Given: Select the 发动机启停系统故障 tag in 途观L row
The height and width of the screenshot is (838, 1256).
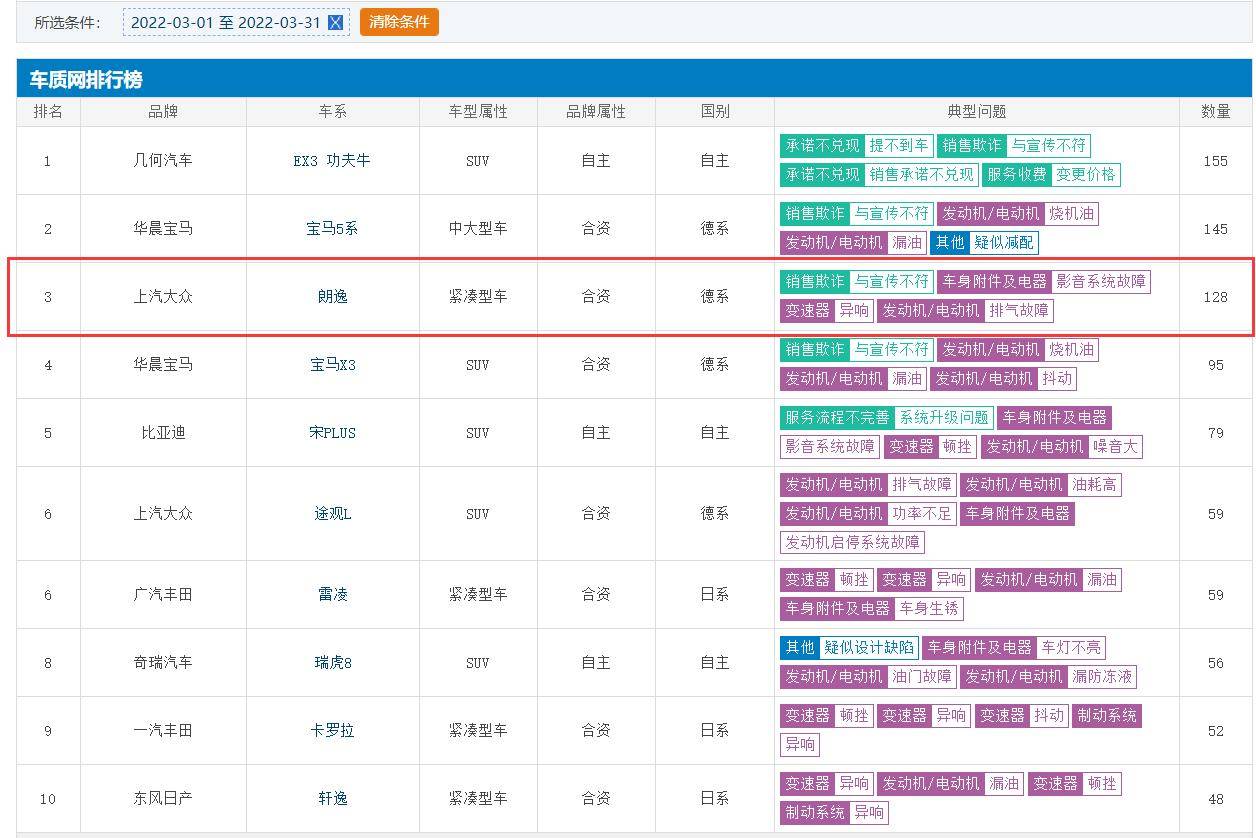Looking at the screenshot, I should [x=852, y=543].
